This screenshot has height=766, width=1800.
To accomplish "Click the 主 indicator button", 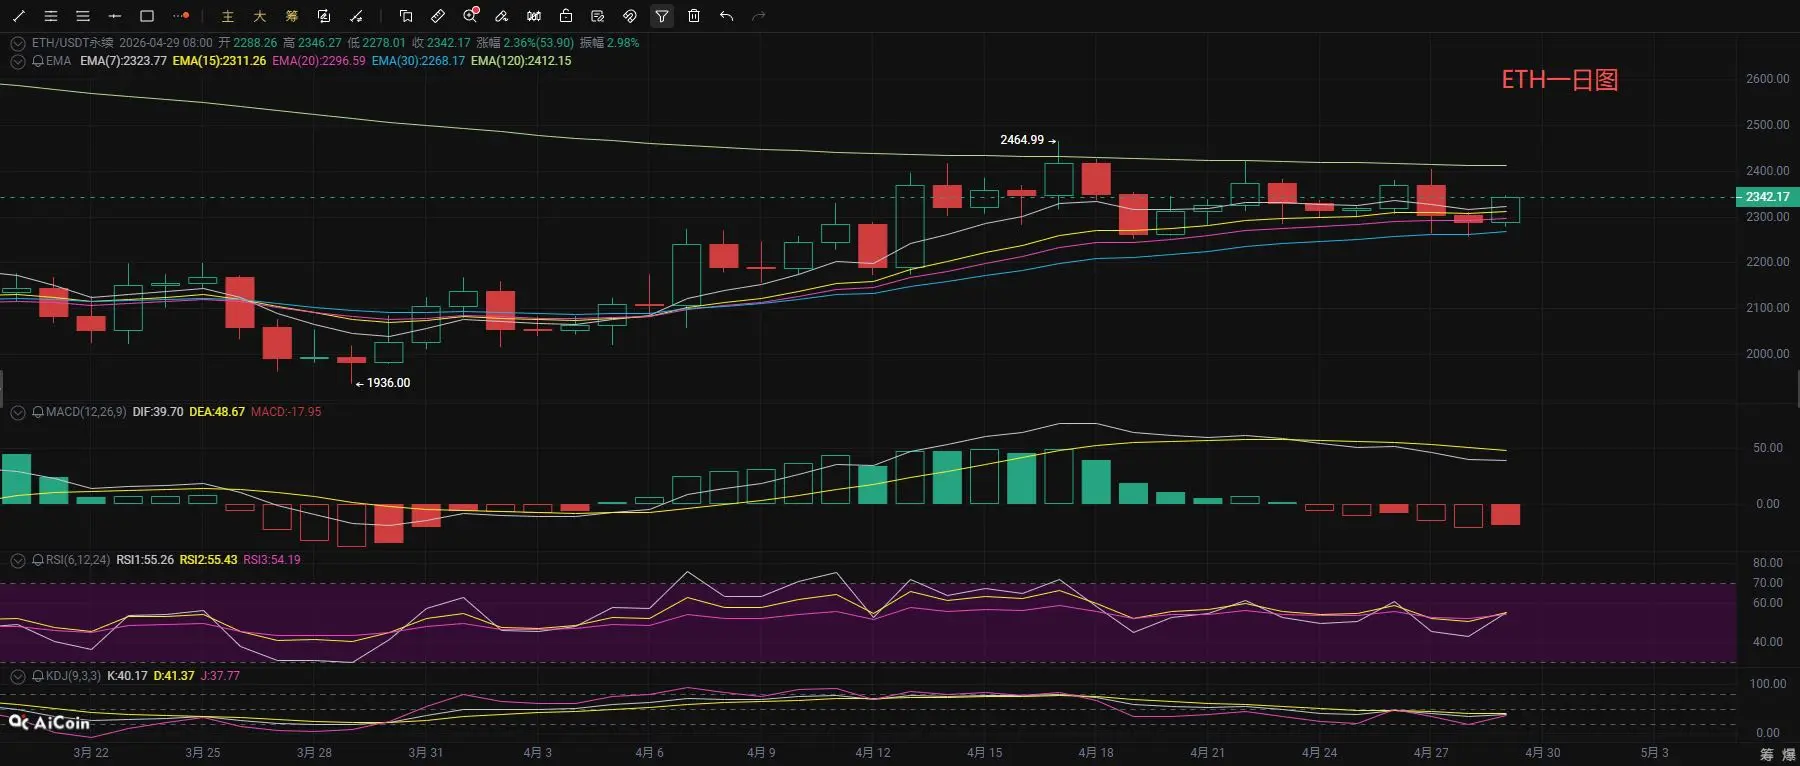I will 228,16.
